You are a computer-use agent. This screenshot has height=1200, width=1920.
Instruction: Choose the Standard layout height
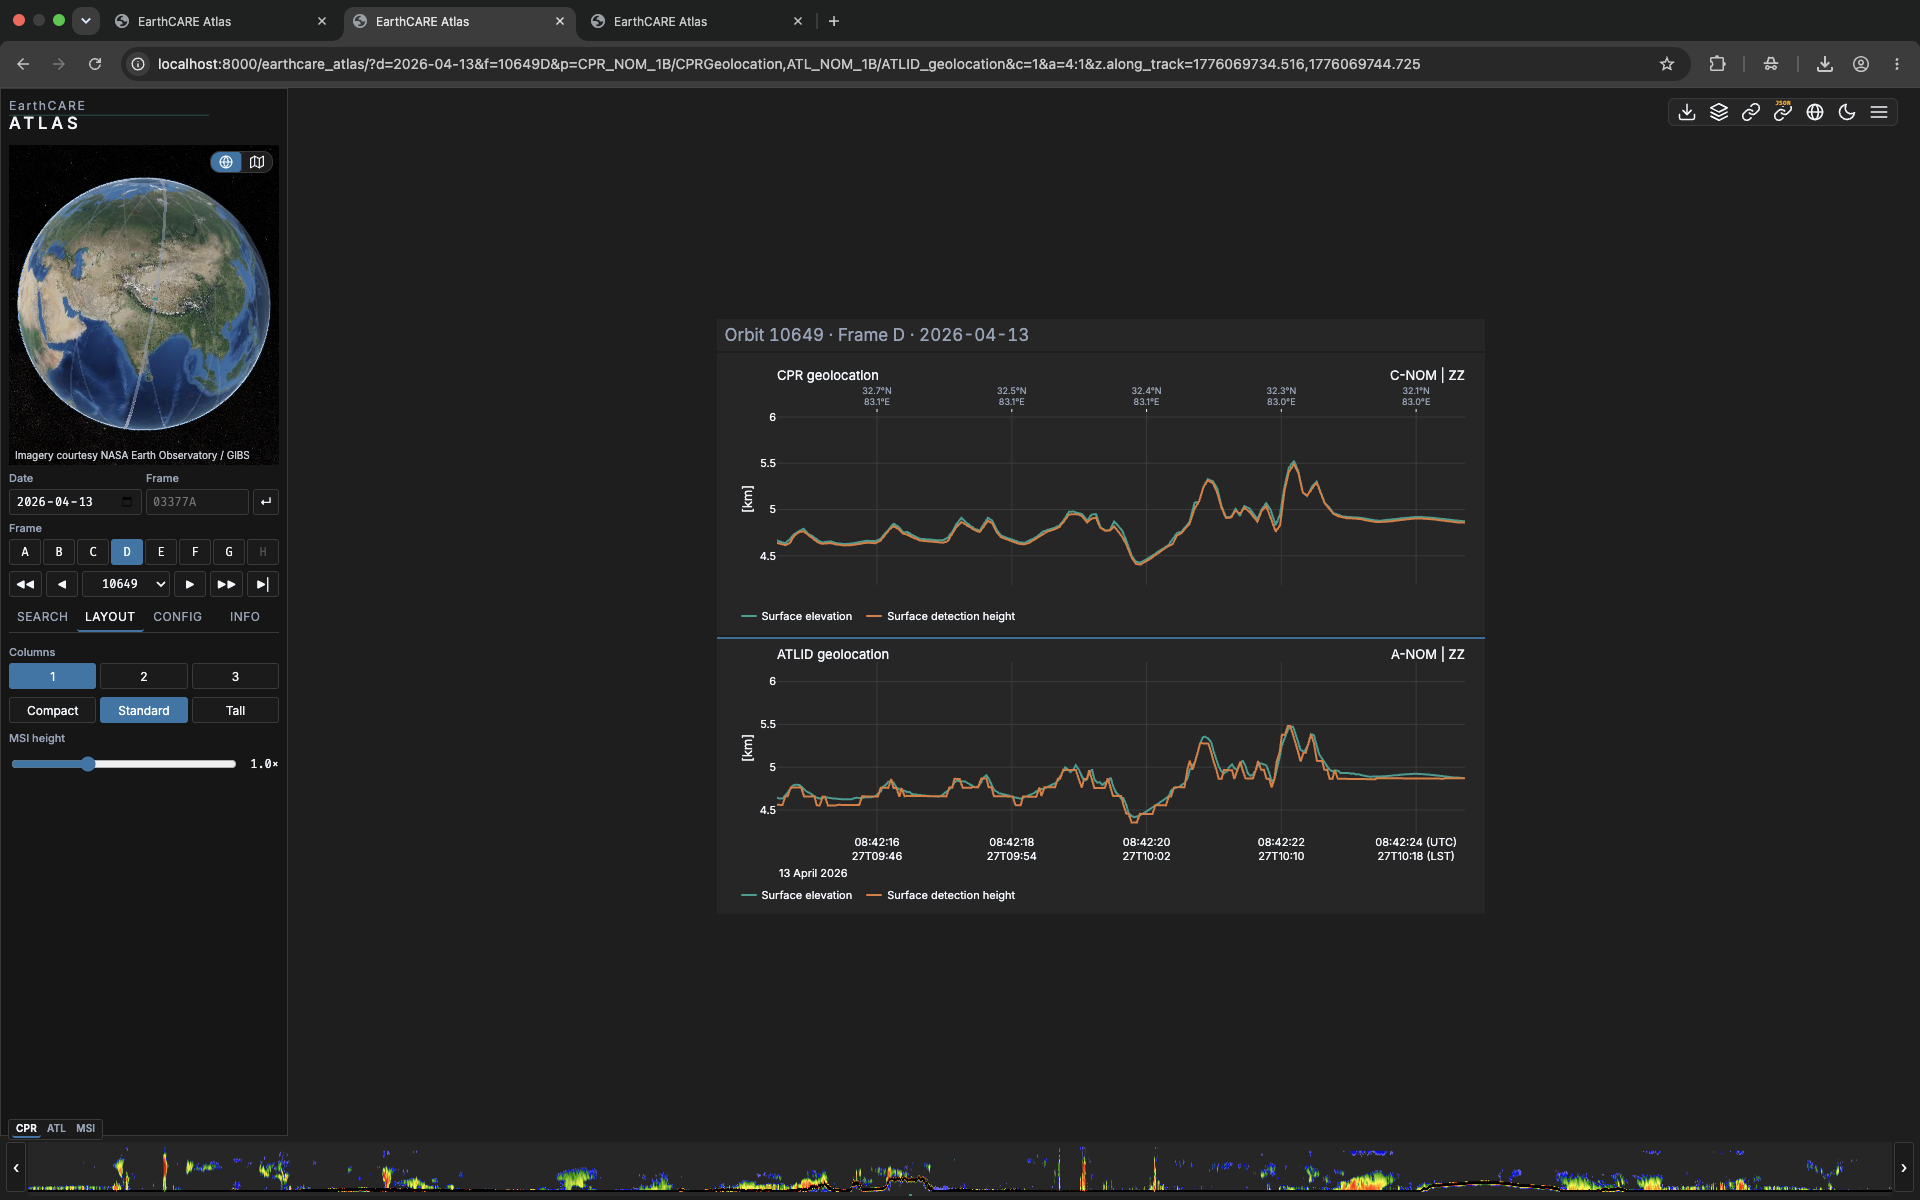coord(144,711)
